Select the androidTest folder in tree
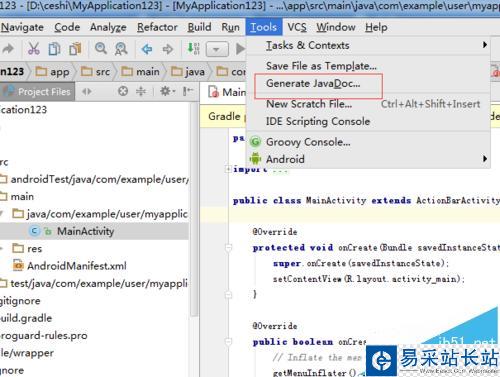Screen dimensions: 500x377 click(x=94, y=179)
